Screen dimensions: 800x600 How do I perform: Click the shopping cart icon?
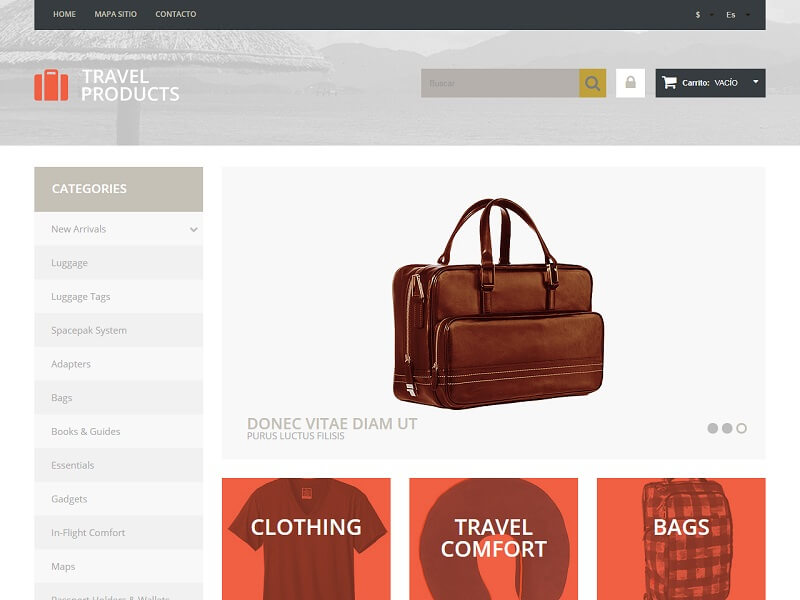coord(669,83)
